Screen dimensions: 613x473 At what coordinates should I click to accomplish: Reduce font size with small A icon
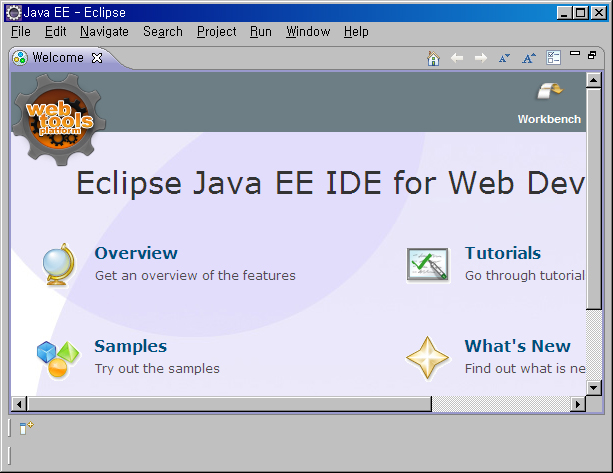point(504,59)
